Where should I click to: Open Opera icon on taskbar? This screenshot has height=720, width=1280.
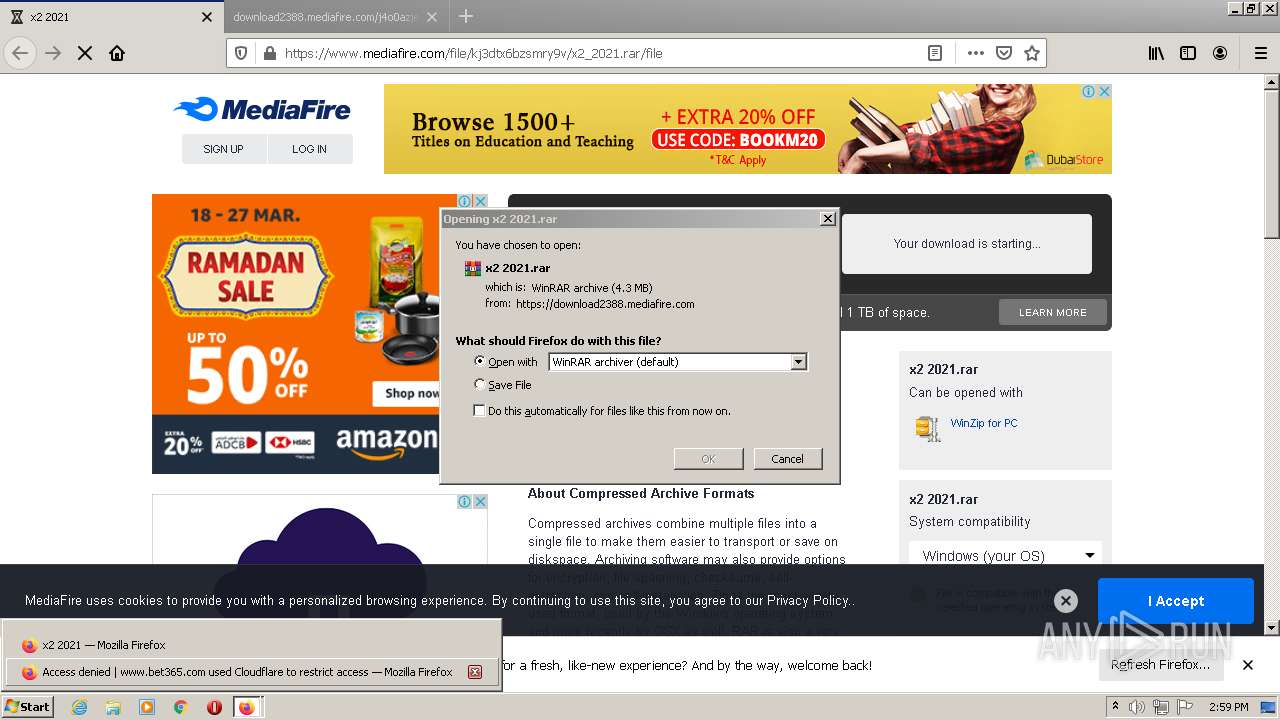pyautogui.click(x=214, y=707)
